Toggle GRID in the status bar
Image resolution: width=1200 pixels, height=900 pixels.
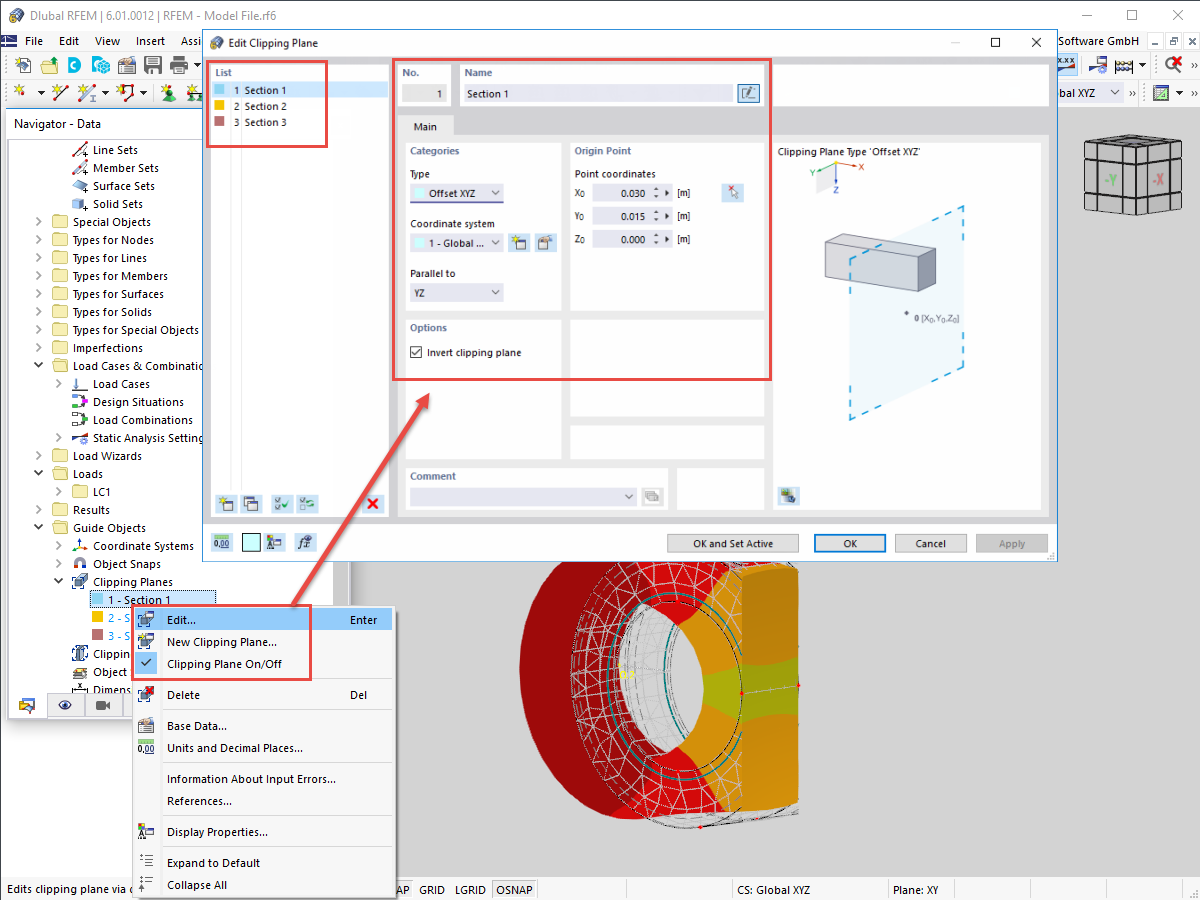[x=432, y=889]
